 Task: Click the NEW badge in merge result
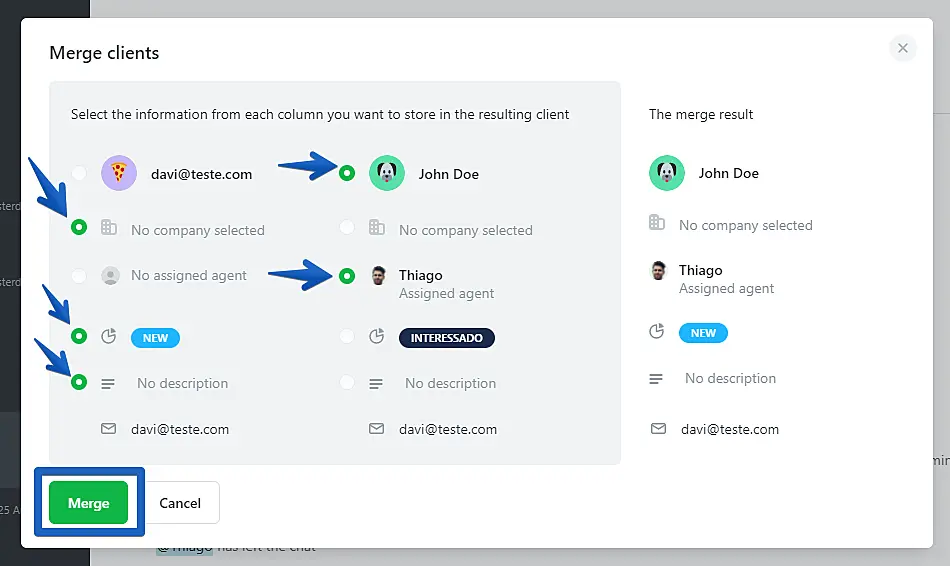pos(703,333)
